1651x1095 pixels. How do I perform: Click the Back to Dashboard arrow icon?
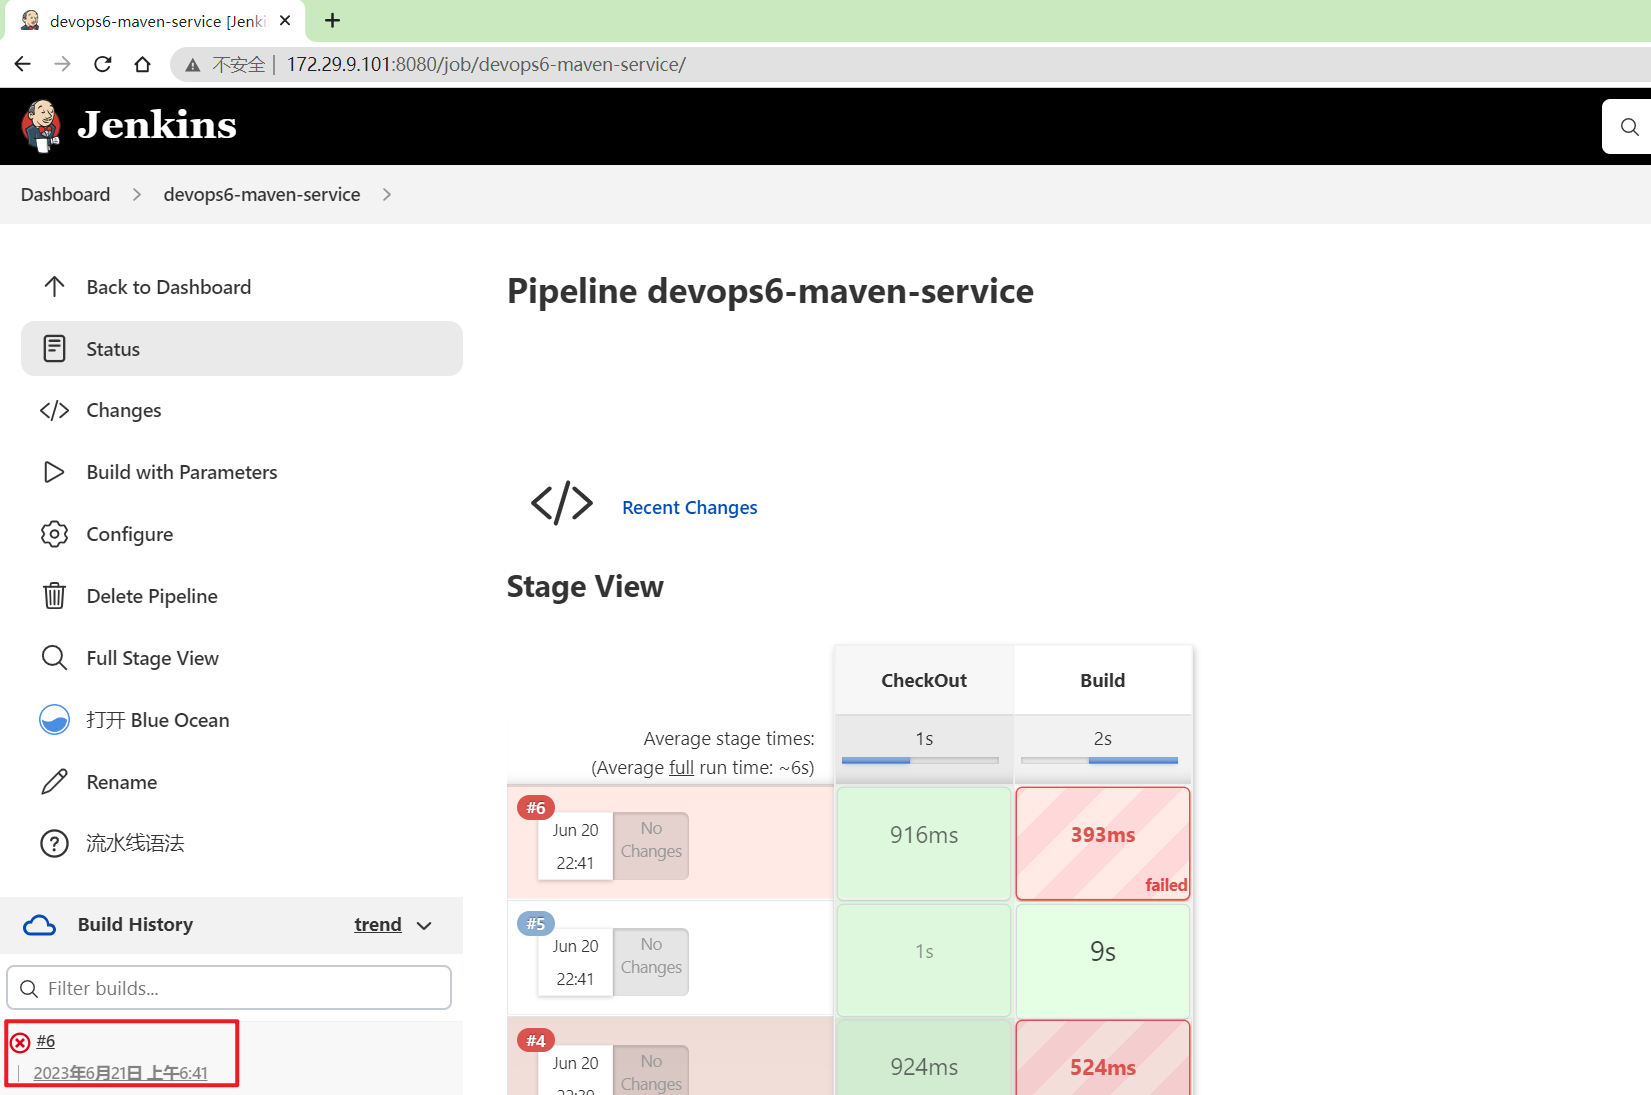point(54,287)
